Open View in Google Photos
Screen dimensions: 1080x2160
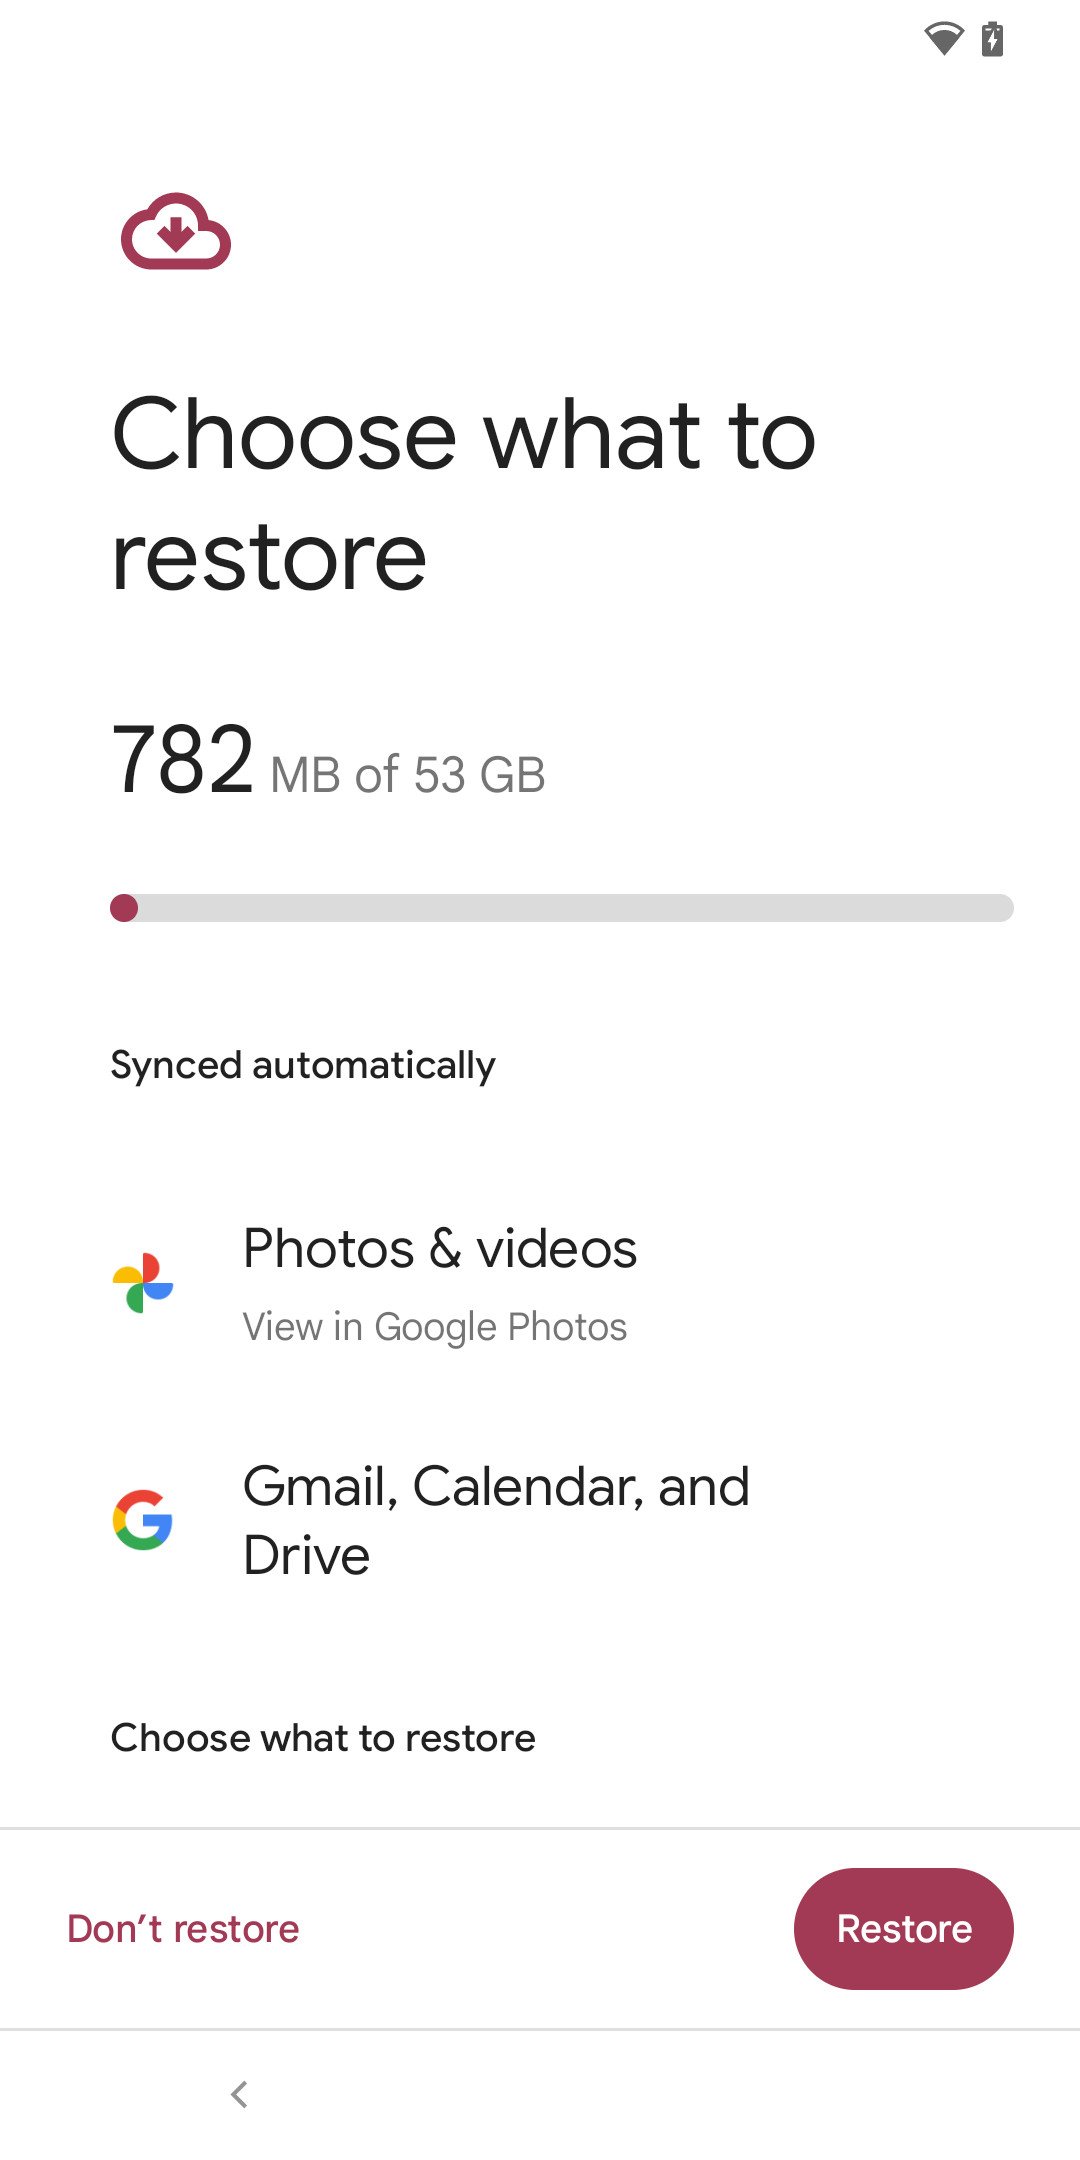434,1327
